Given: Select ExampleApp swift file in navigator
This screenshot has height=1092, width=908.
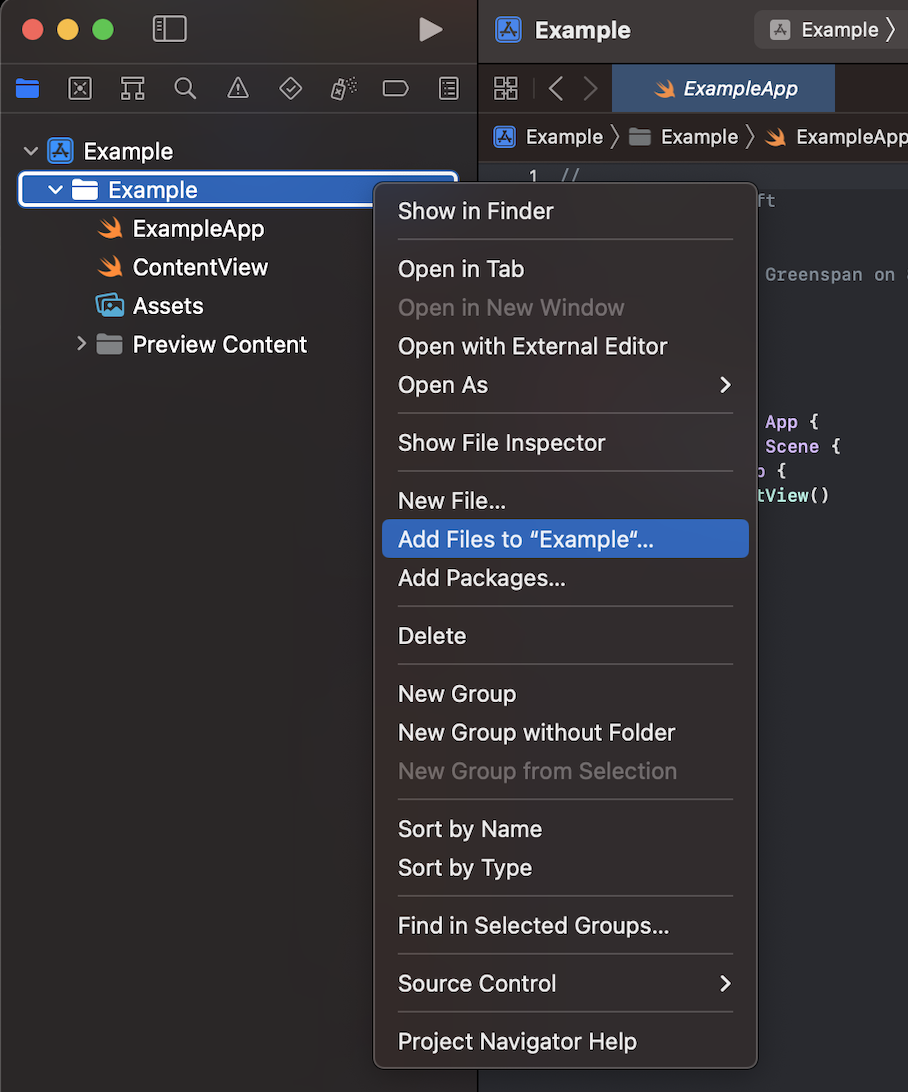Looking at the screenshot, I should (x=180, y=228).
